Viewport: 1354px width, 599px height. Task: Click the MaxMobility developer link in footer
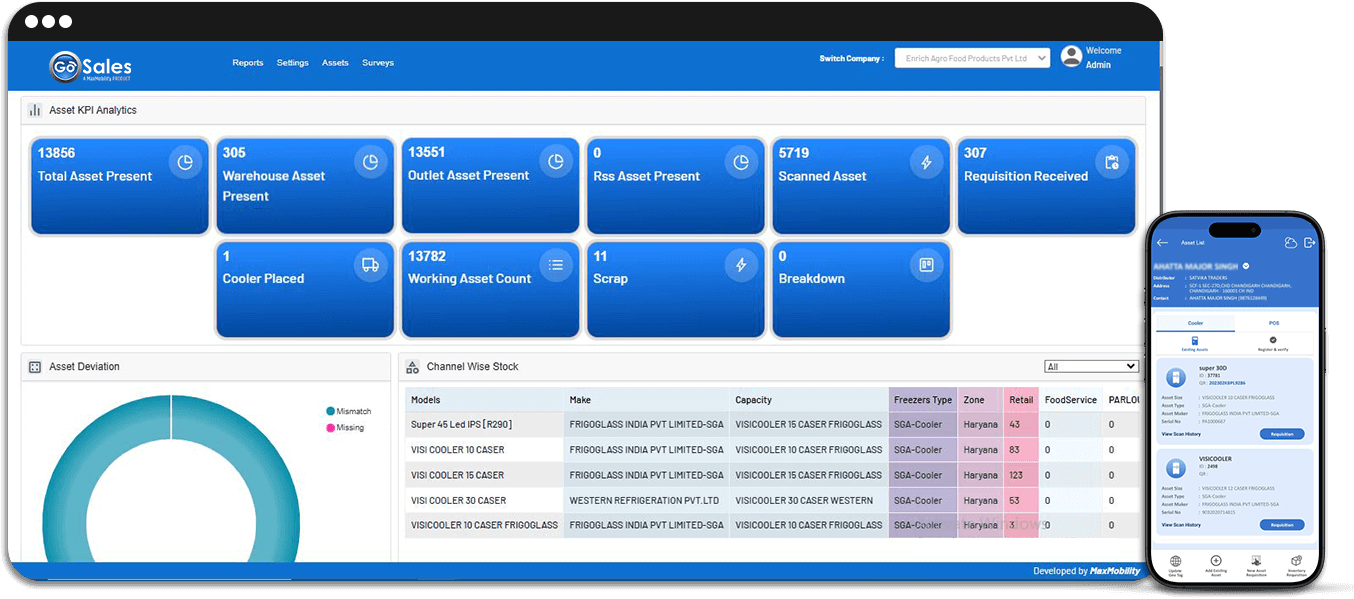pyautogui.click(x=1115, y=571)
